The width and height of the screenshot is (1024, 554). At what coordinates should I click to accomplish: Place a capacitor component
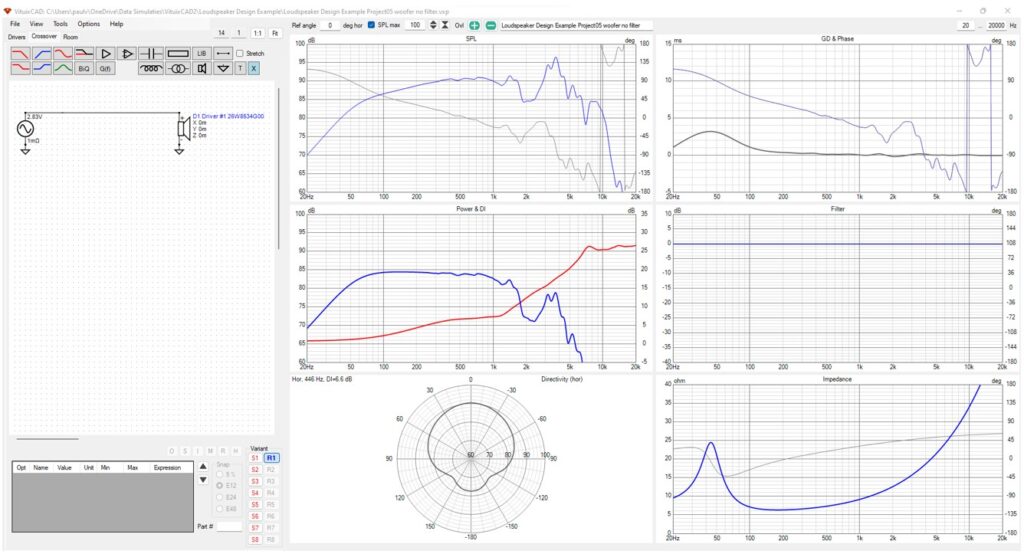[150, 54]
